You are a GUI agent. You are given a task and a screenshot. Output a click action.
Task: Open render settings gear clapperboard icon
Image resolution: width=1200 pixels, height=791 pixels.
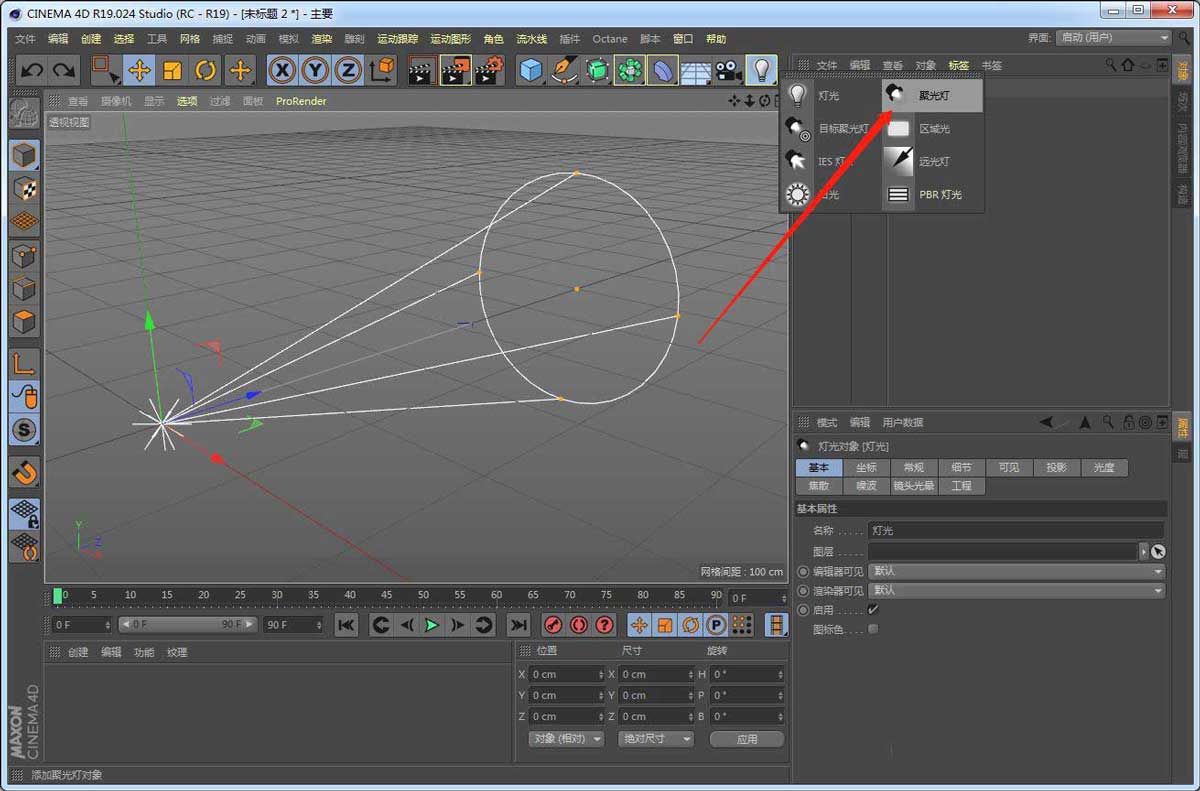tap(489, 70)
